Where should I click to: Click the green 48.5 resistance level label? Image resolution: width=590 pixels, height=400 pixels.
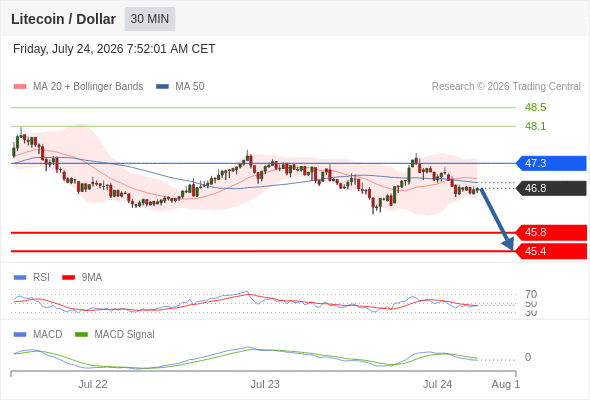[535, 107]
